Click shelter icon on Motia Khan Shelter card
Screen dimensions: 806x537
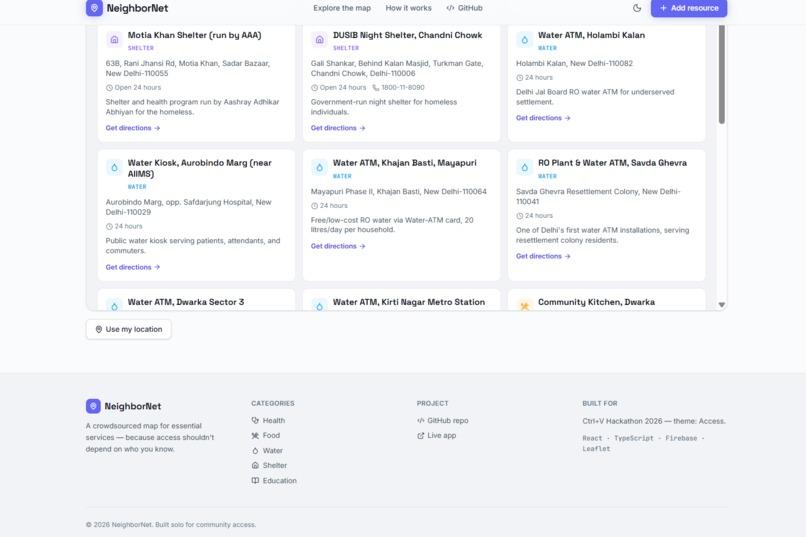(114, 40)
